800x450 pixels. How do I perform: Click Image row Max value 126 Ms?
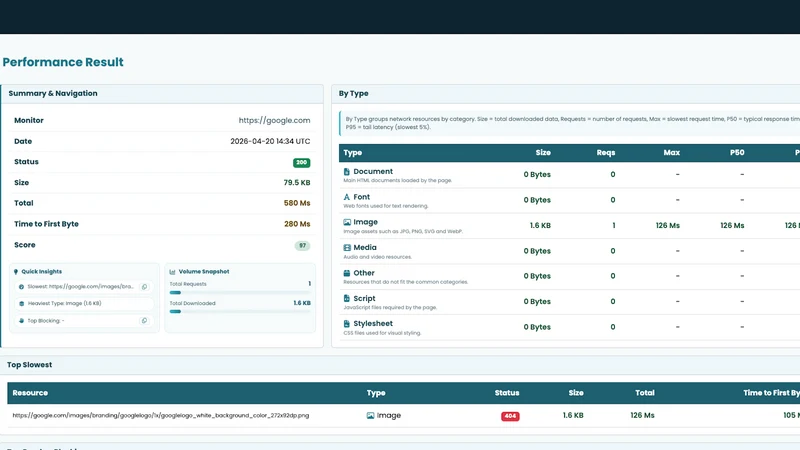[x=668, y=226]
